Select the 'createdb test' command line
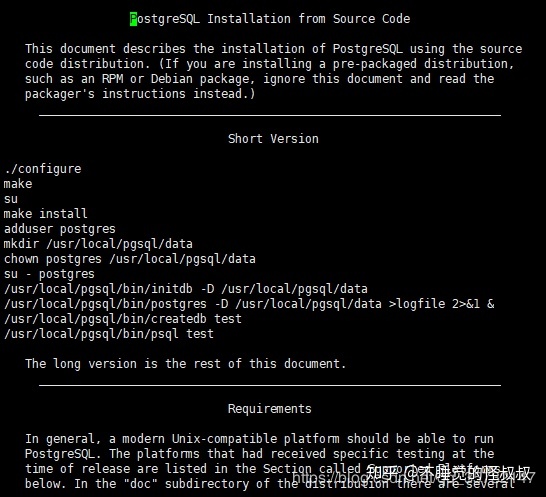Viewport: 546px width, 497px height. pyautogui.click(x=123, y=319)
